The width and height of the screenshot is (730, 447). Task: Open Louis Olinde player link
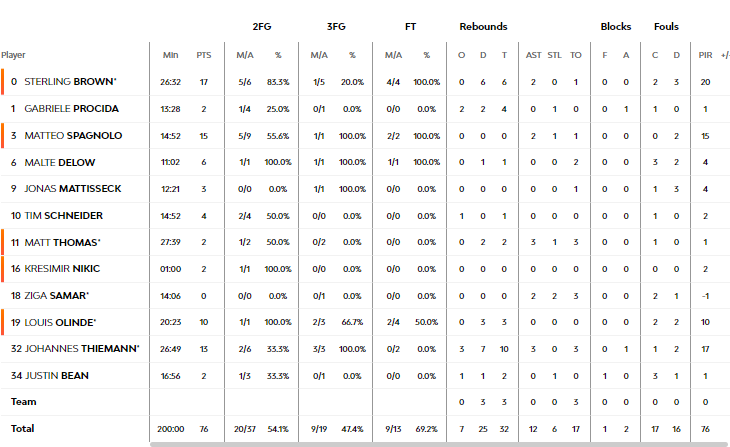60,323
